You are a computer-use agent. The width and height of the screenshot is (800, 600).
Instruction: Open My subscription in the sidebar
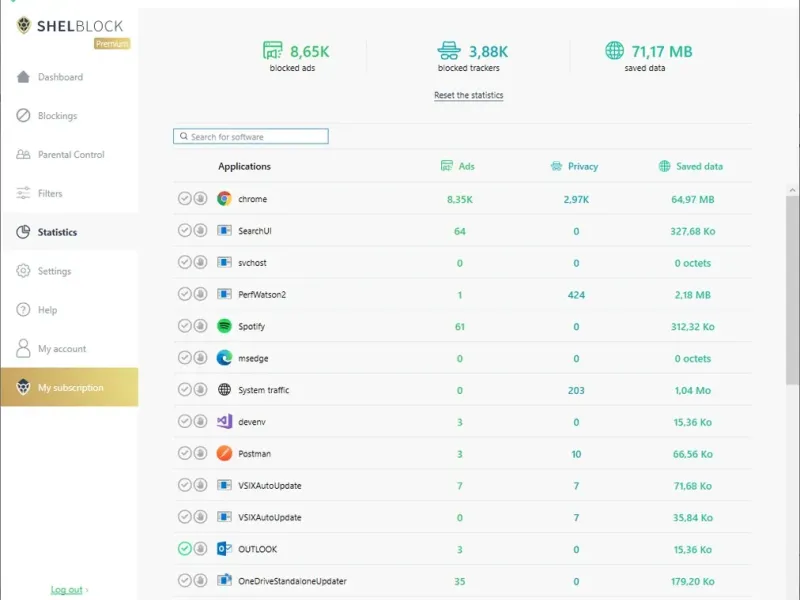tap(70, 388)
